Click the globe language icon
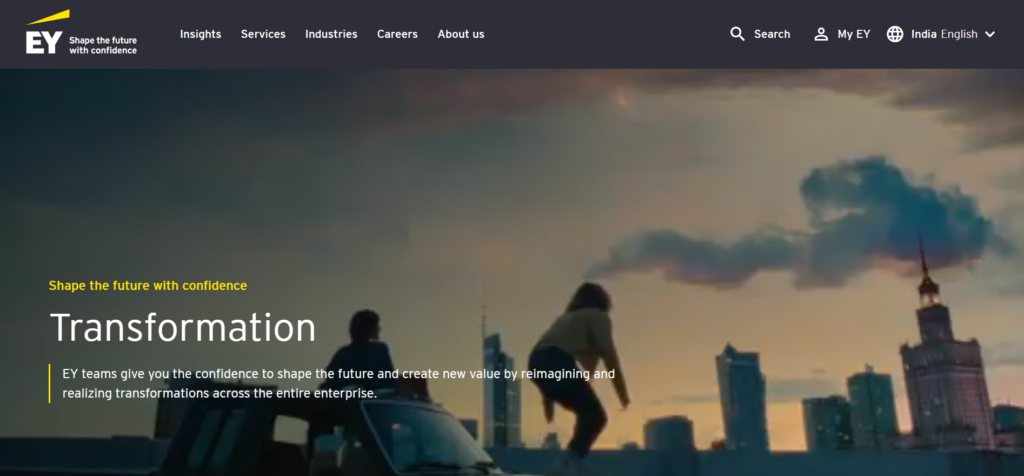Screen dimensions: 1024x476 pos(895,34)
